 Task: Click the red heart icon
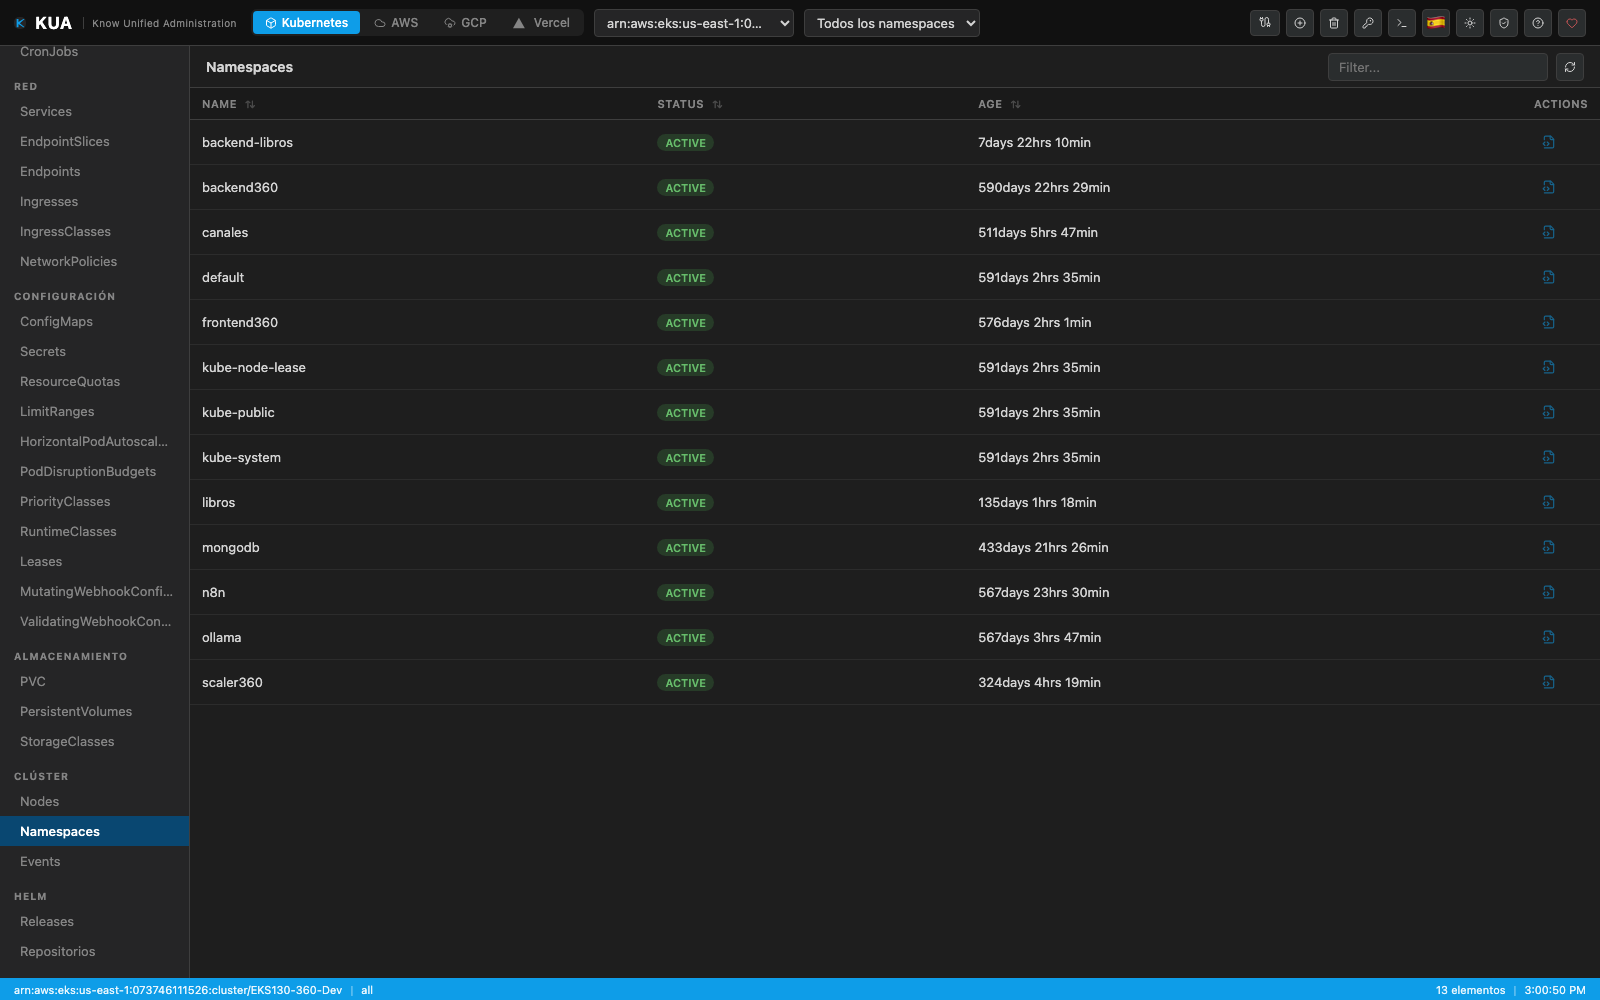(x=1572, y=23)
